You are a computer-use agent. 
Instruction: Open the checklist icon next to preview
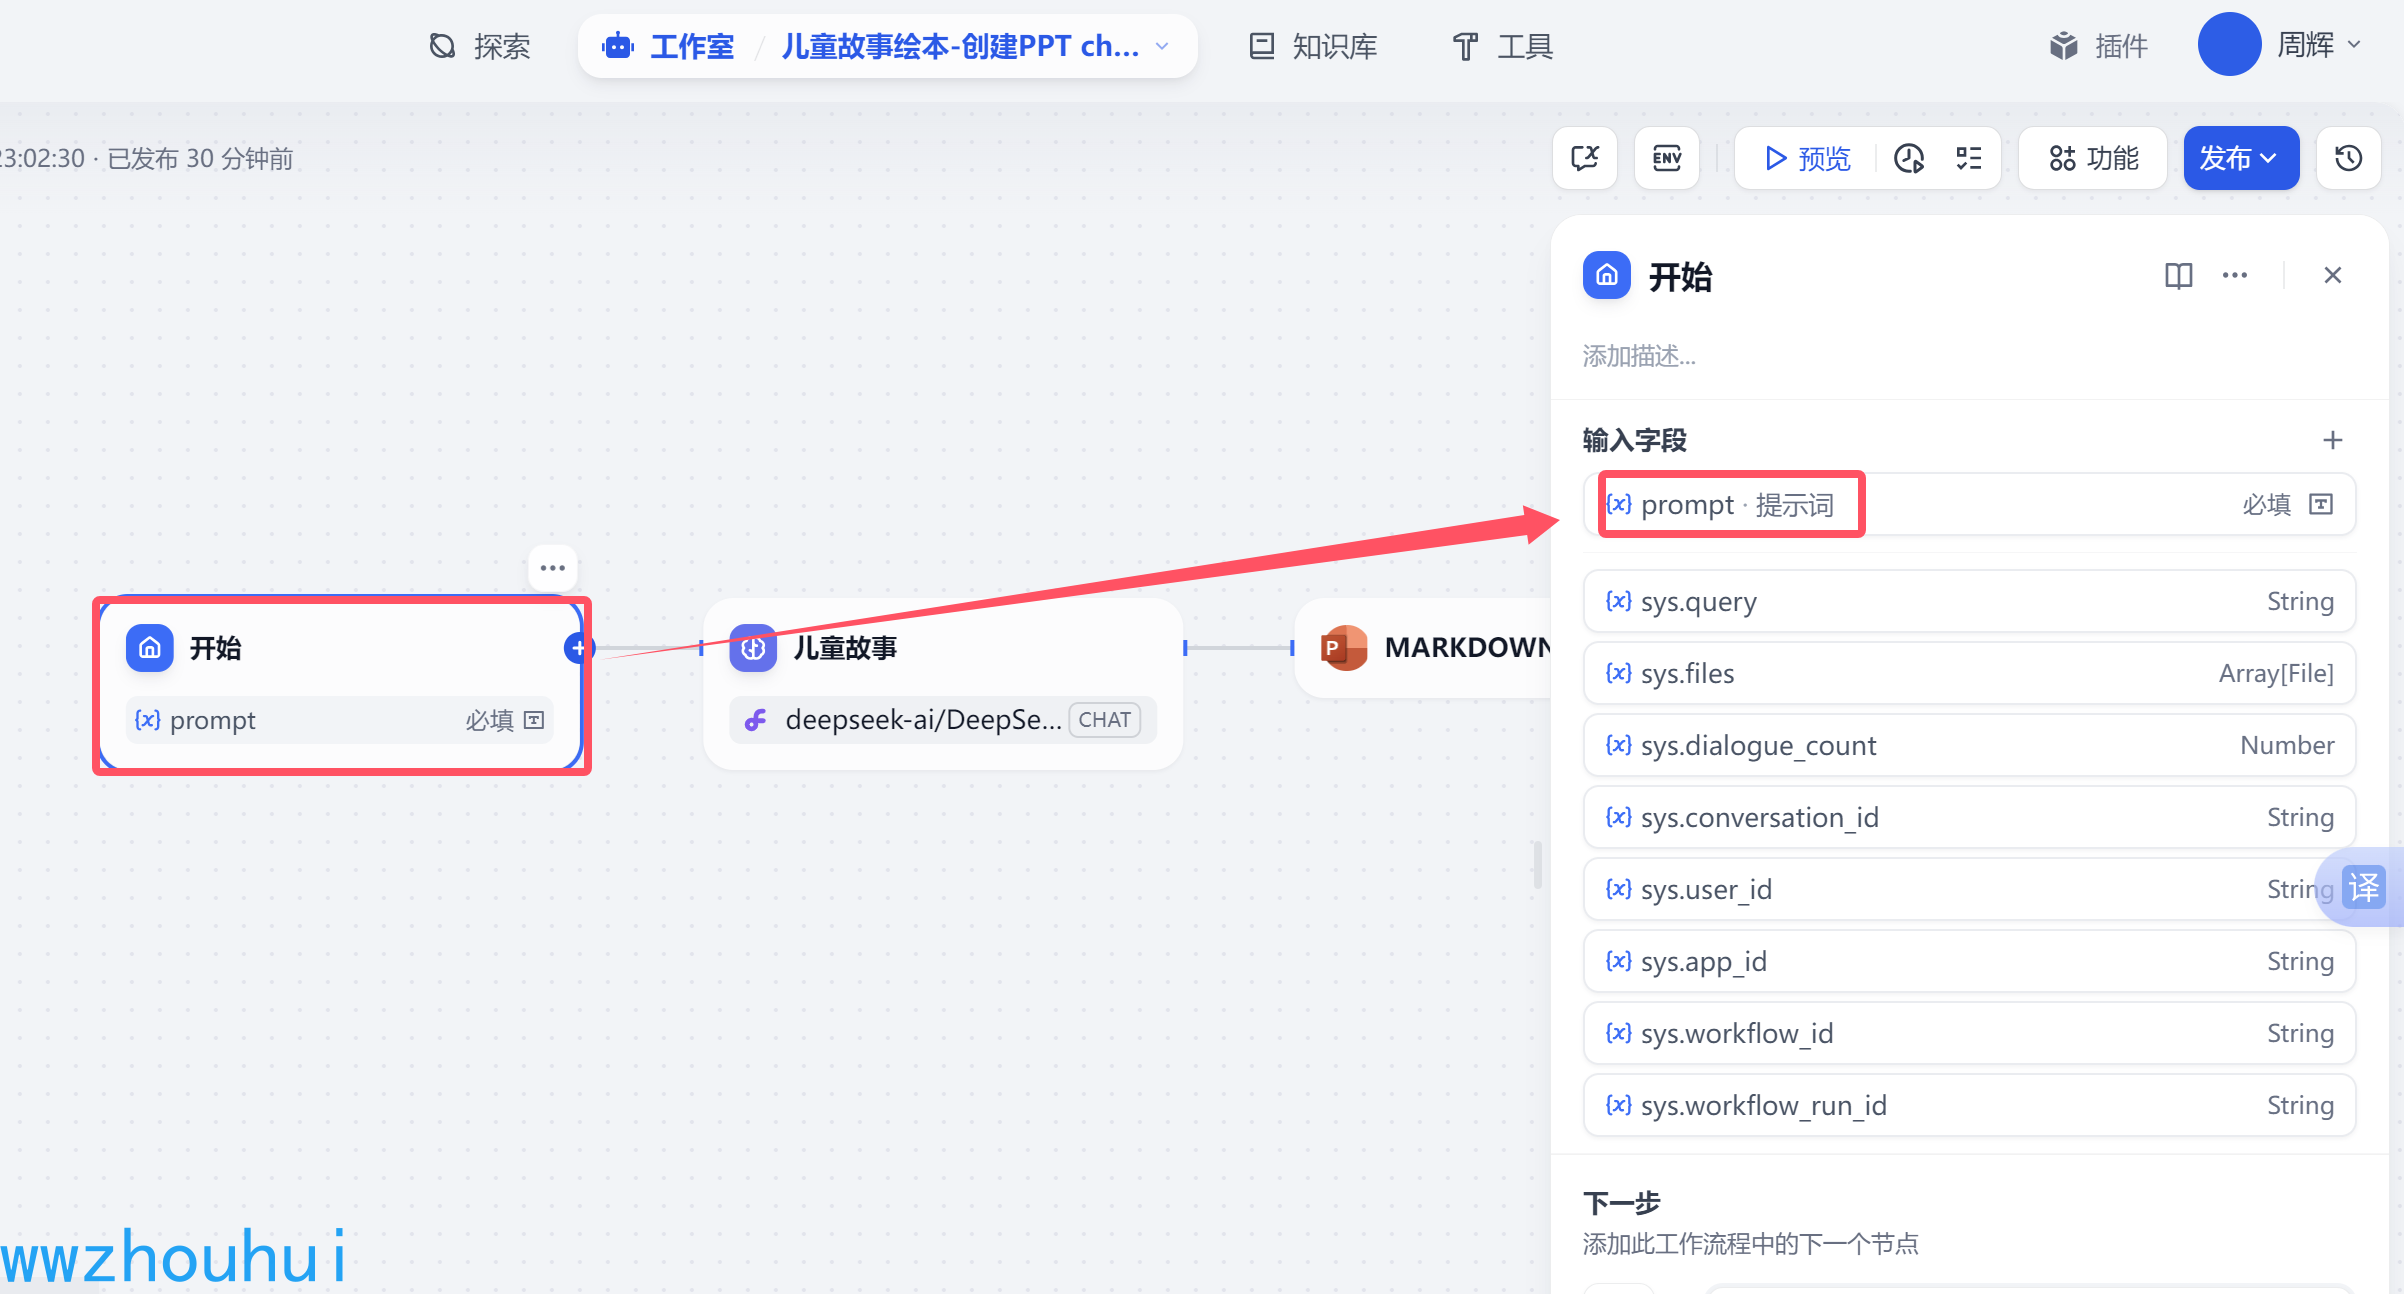[1968, 158]
